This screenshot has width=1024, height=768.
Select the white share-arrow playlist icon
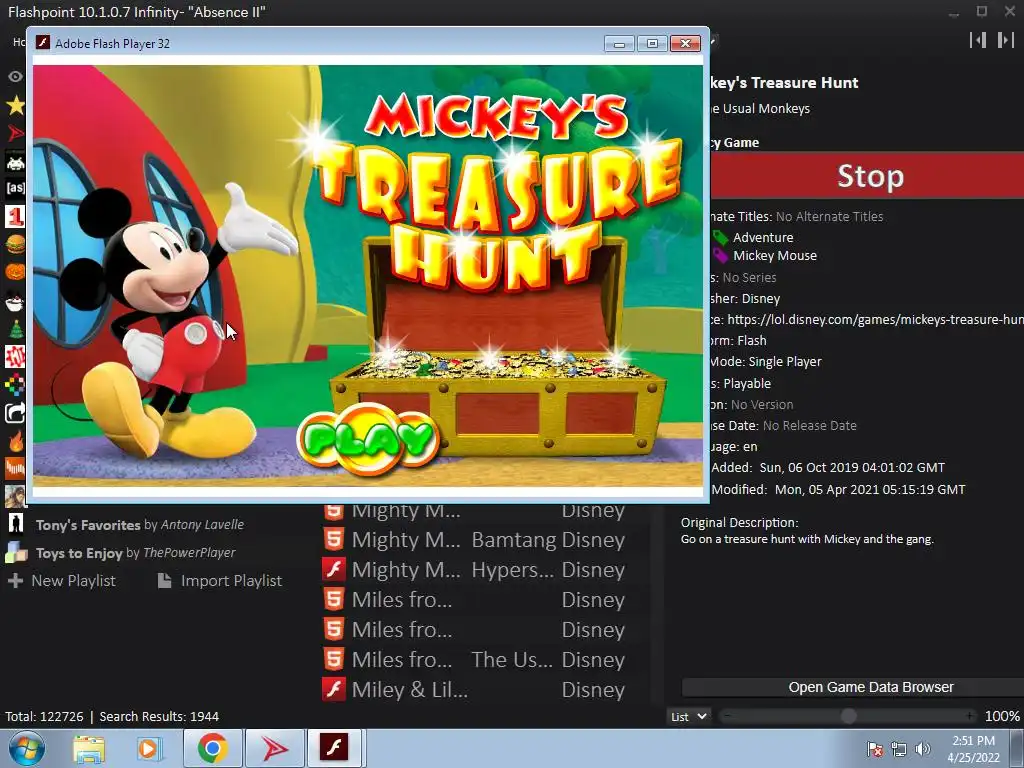click(15, 413)
